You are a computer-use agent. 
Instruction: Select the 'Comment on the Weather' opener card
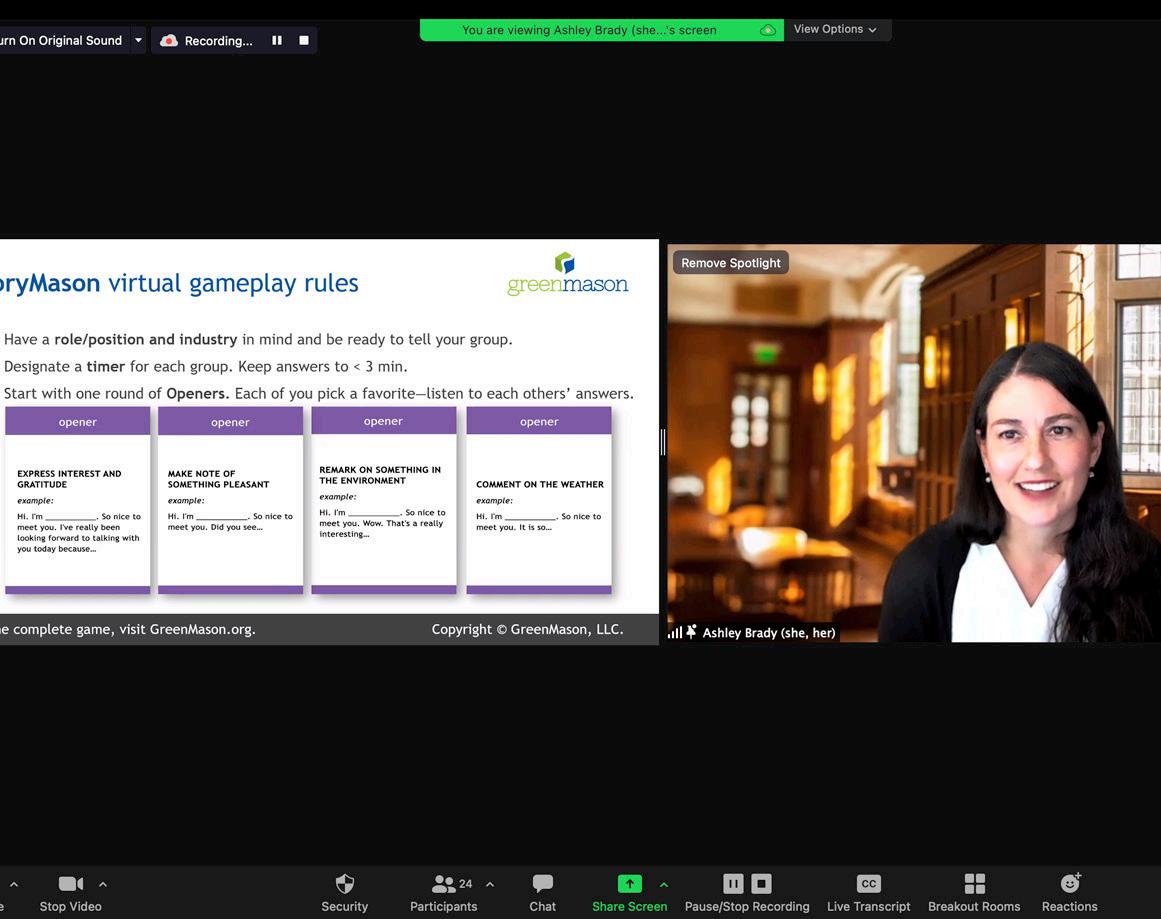(x=539, y=500)
